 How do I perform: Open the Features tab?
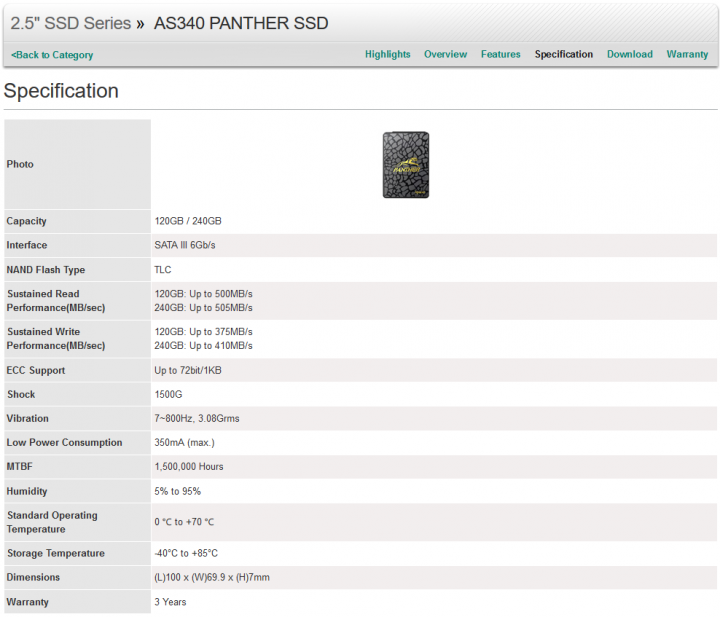coord(501,54)
